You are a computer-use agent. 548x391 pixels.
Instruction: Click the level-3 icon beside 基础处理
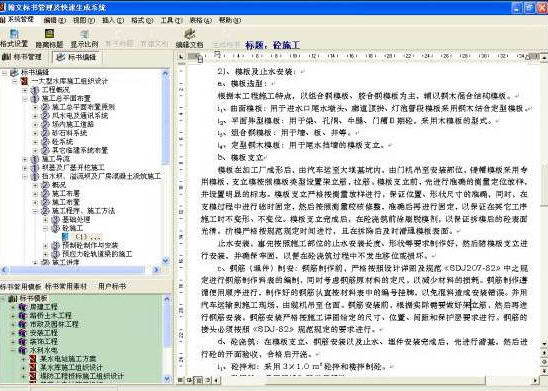[56, 219]
